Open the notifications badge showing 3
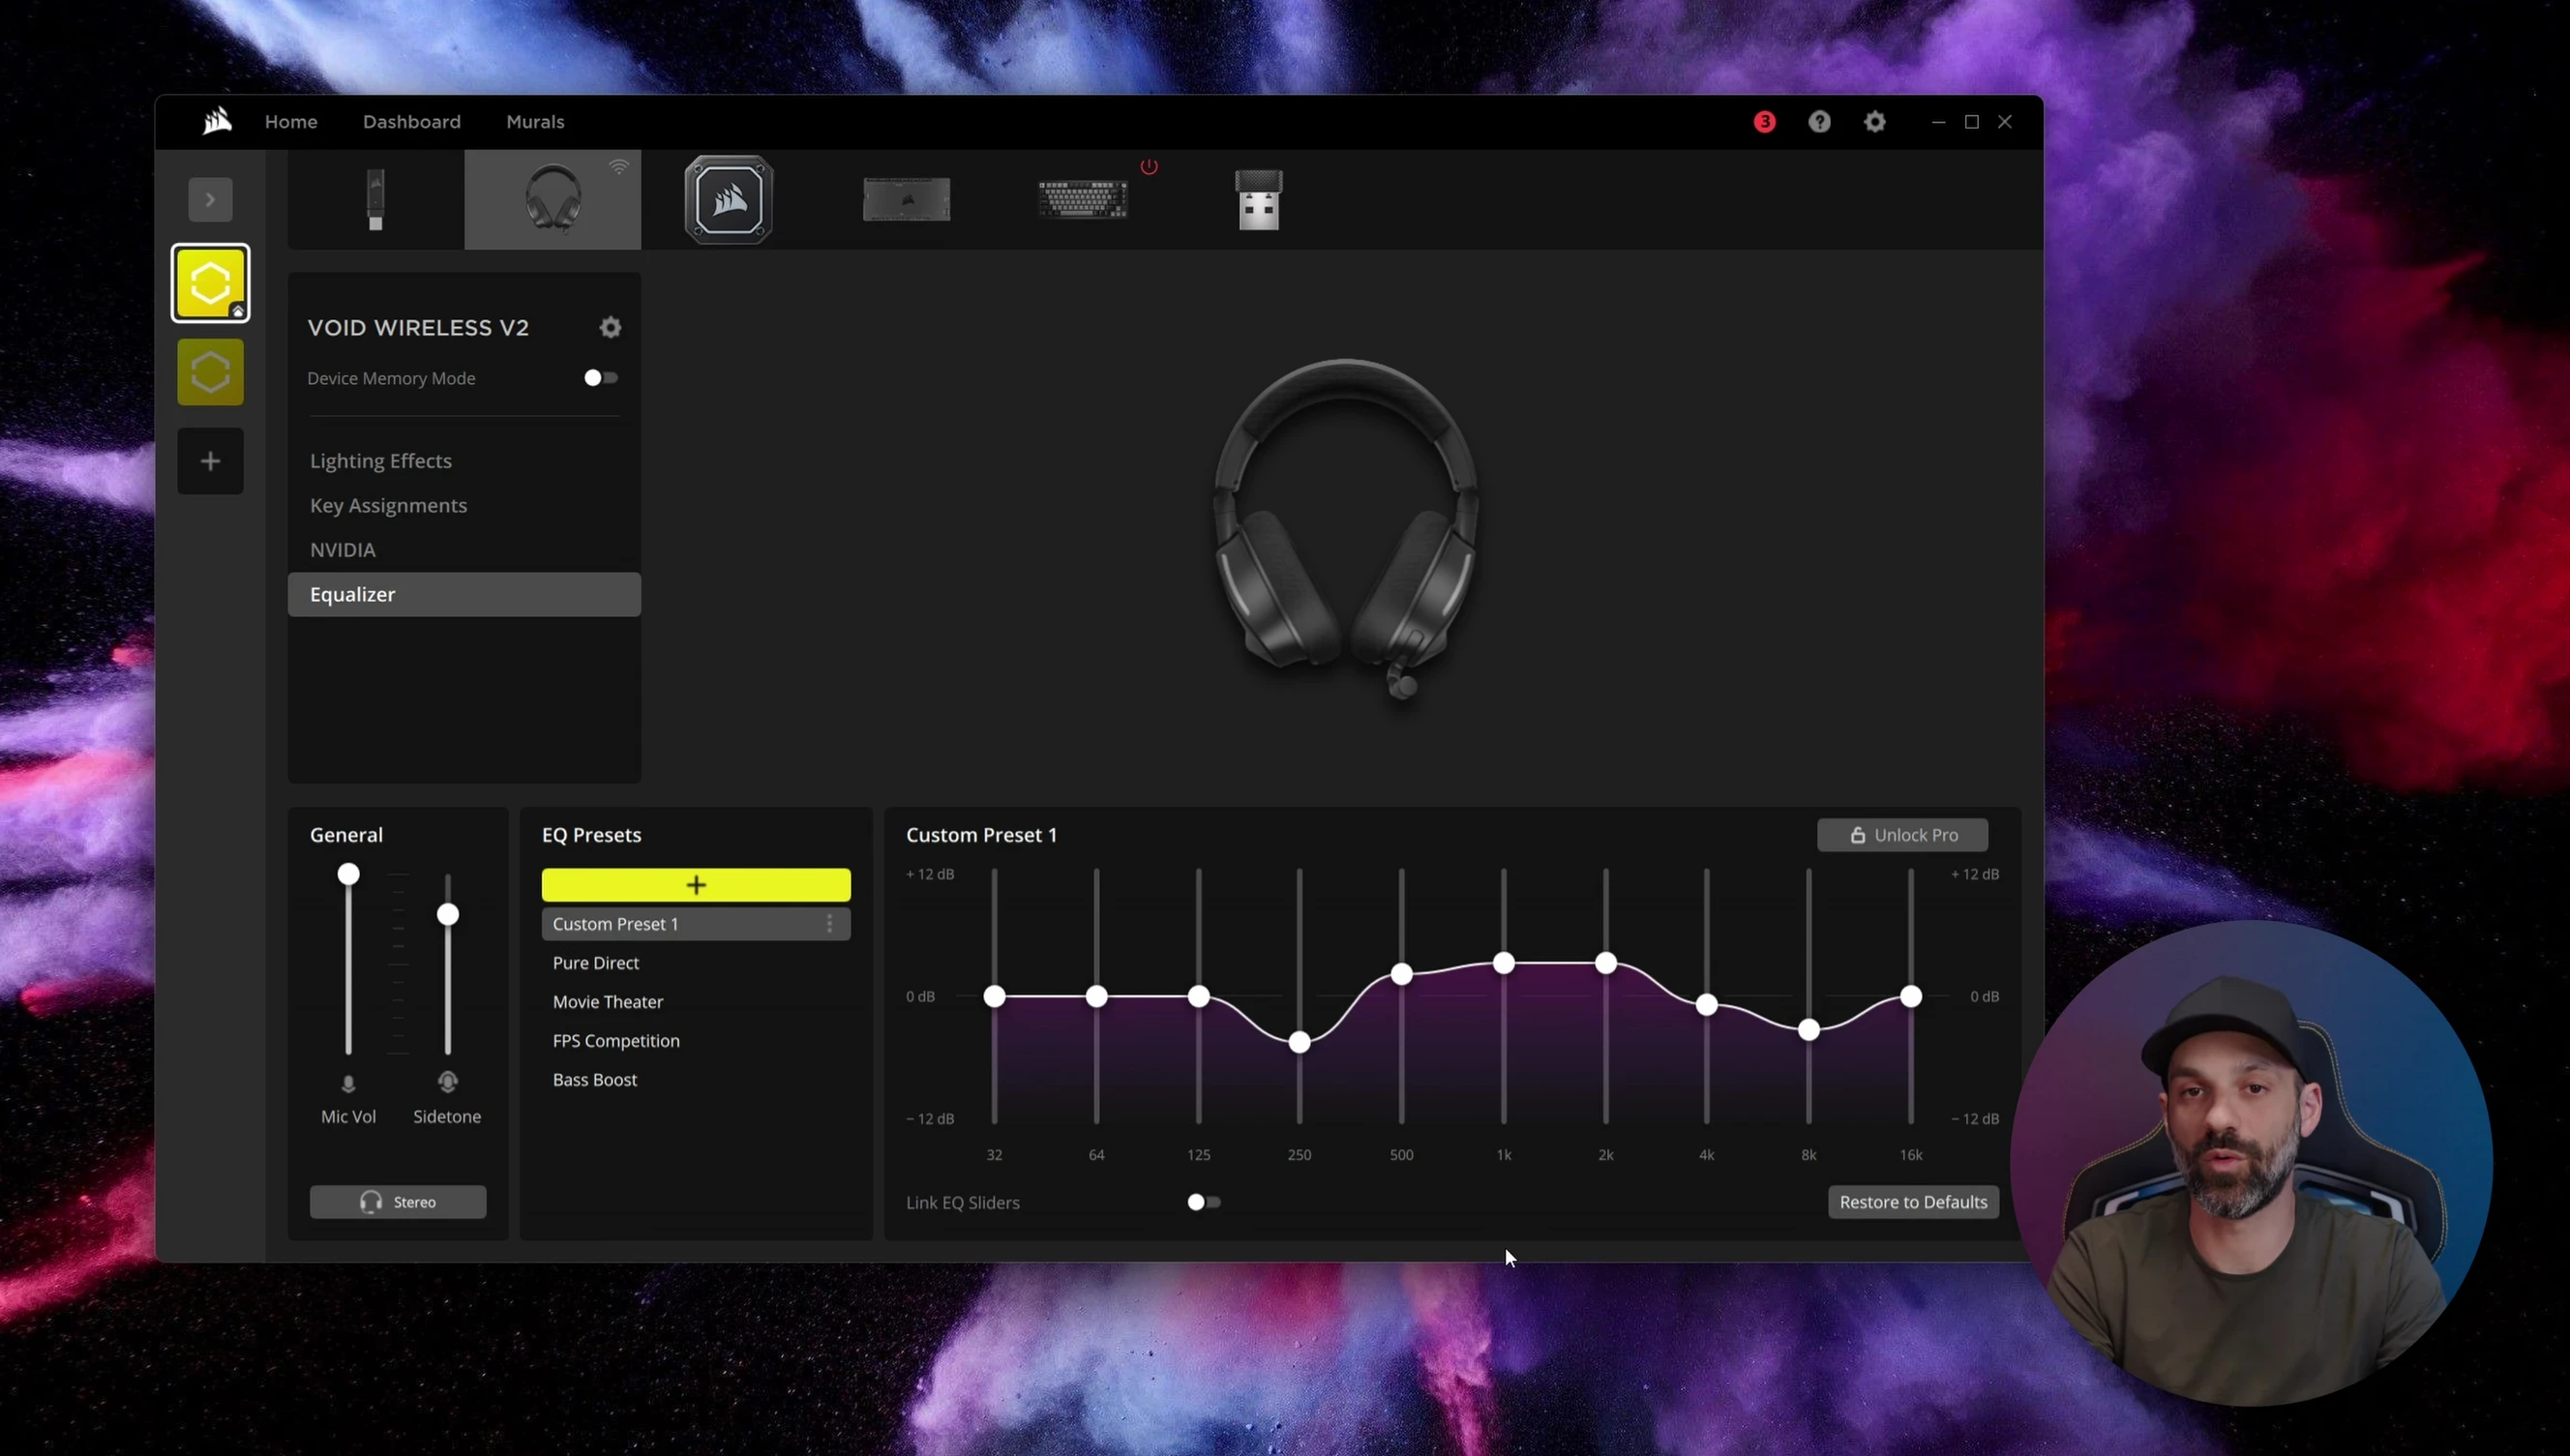 [x=1764, y=121]
